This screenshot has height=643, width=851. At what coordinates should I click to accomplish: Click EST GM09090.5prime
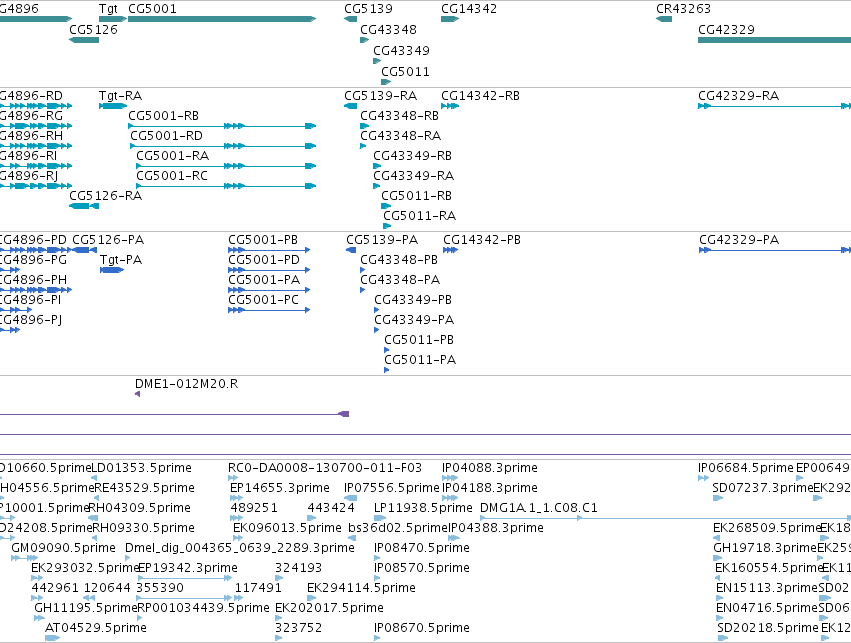(63, 548)
